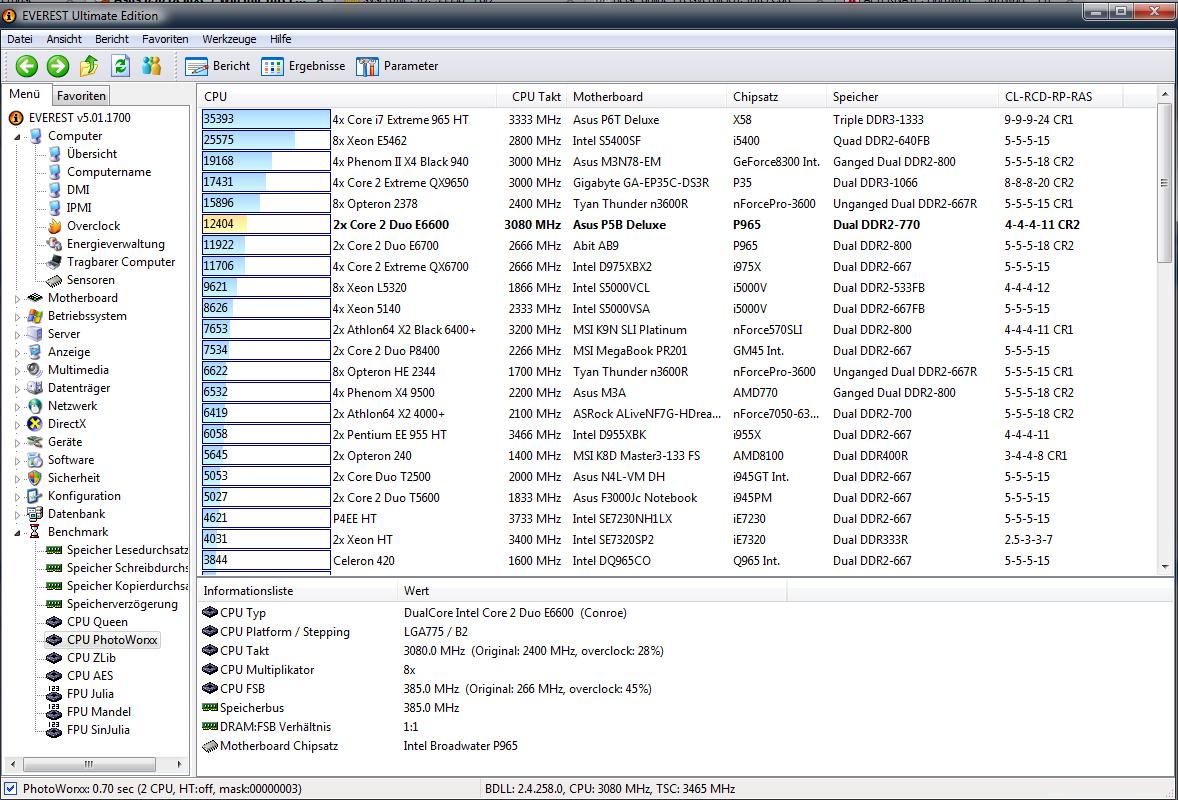Select the Sicherheit shield icon

point(35,478)
